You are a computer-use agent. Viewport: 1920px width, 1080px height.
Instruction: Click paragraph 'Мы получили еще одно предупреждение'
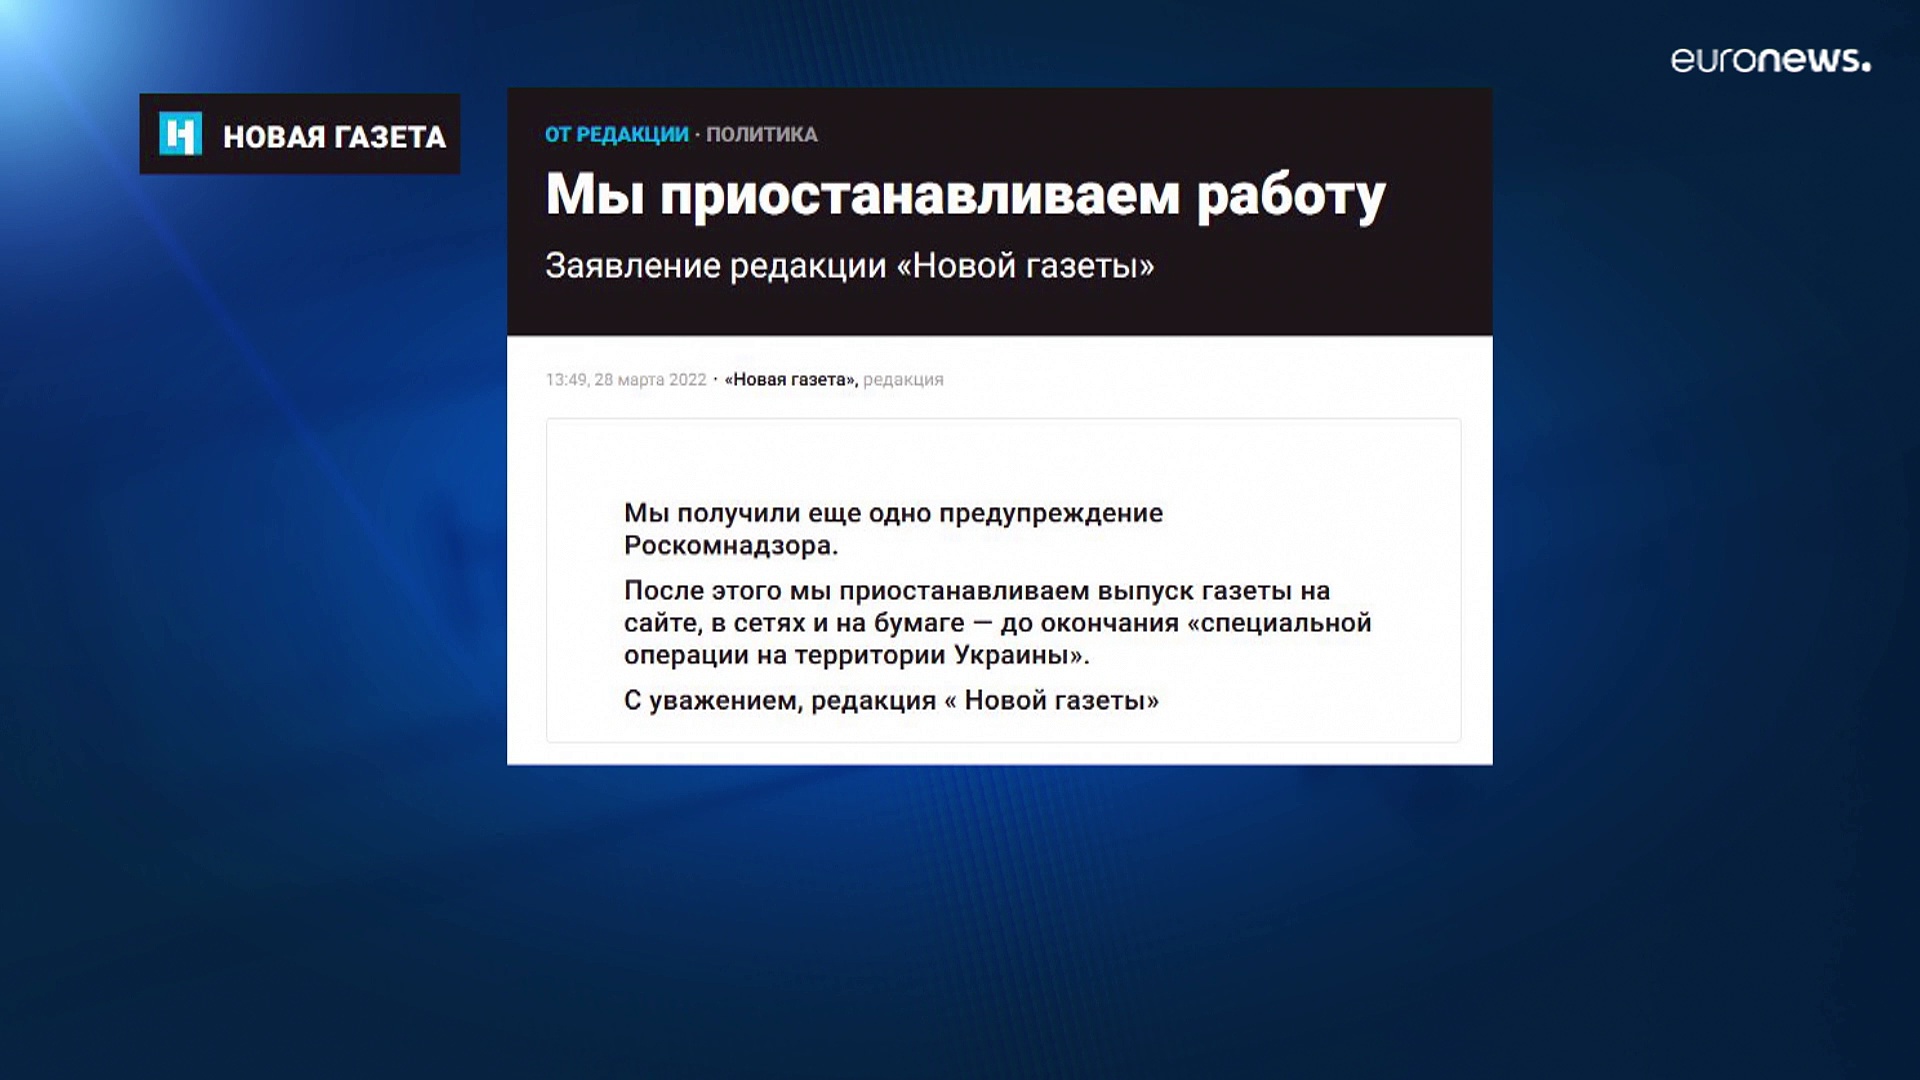coord(893,513)
